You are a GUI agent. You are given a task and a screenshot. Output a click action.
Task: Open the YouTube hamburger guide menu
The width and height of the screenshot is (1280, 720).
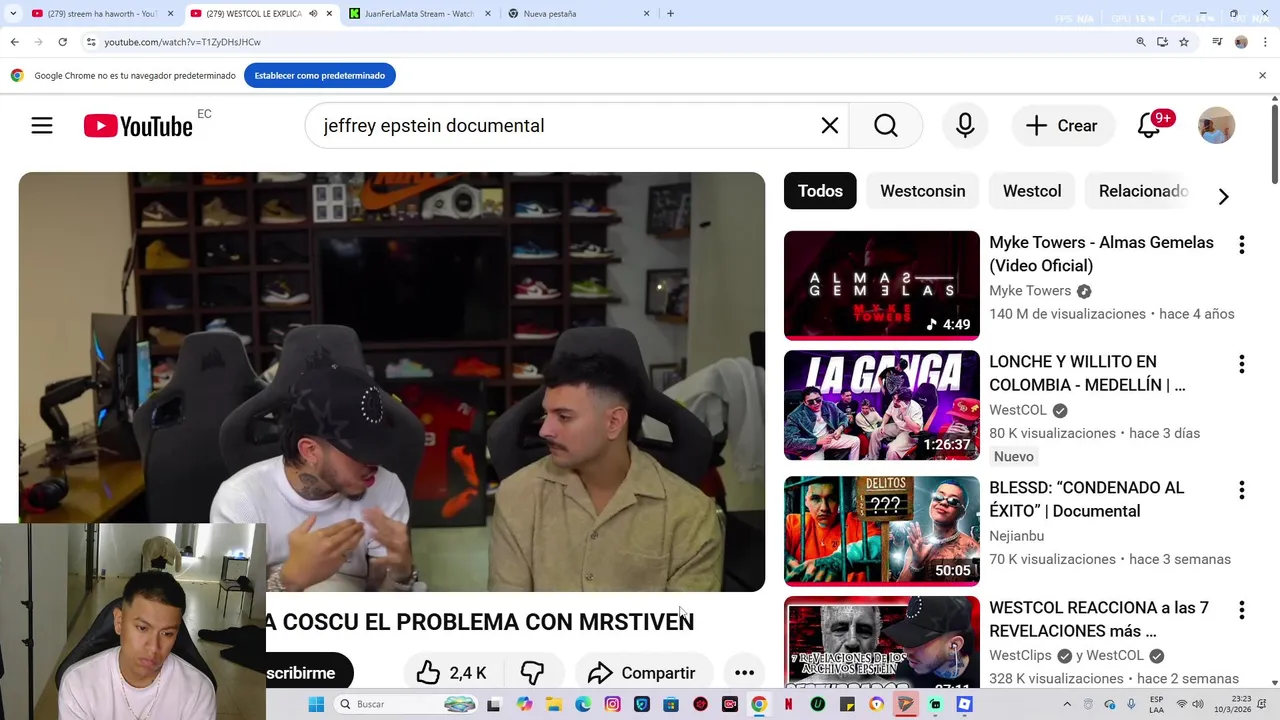click(41, 125)
